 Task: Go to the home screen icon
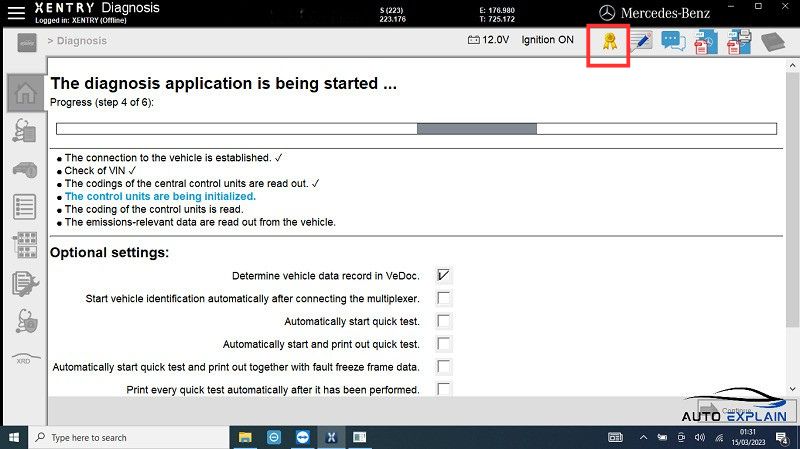[26, 93]
